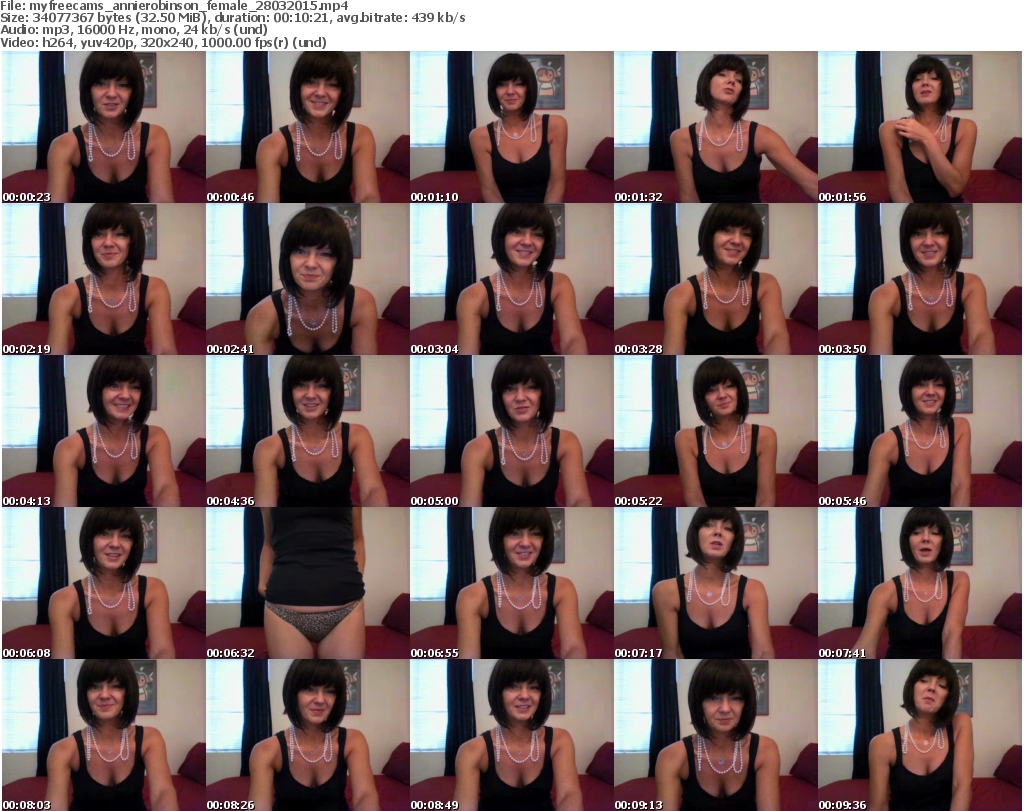The height and width of the screenshot is (811, 1024).
Task: Select the thumbnail stamped 00:07:41
Action: click(920, 583)
